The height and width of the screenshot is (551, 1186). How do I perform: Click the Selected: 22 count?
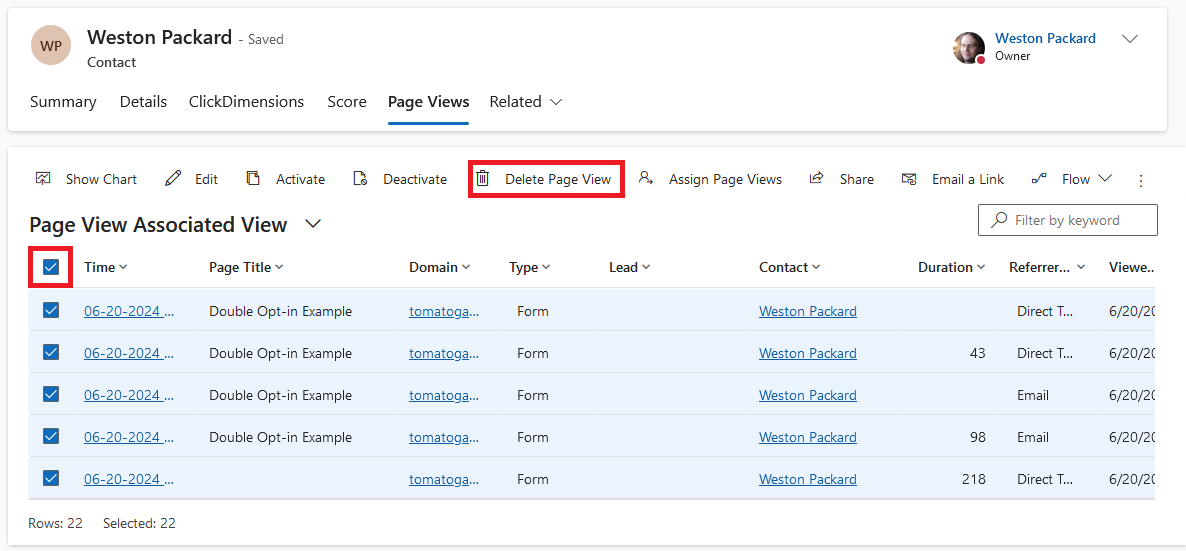139,523
